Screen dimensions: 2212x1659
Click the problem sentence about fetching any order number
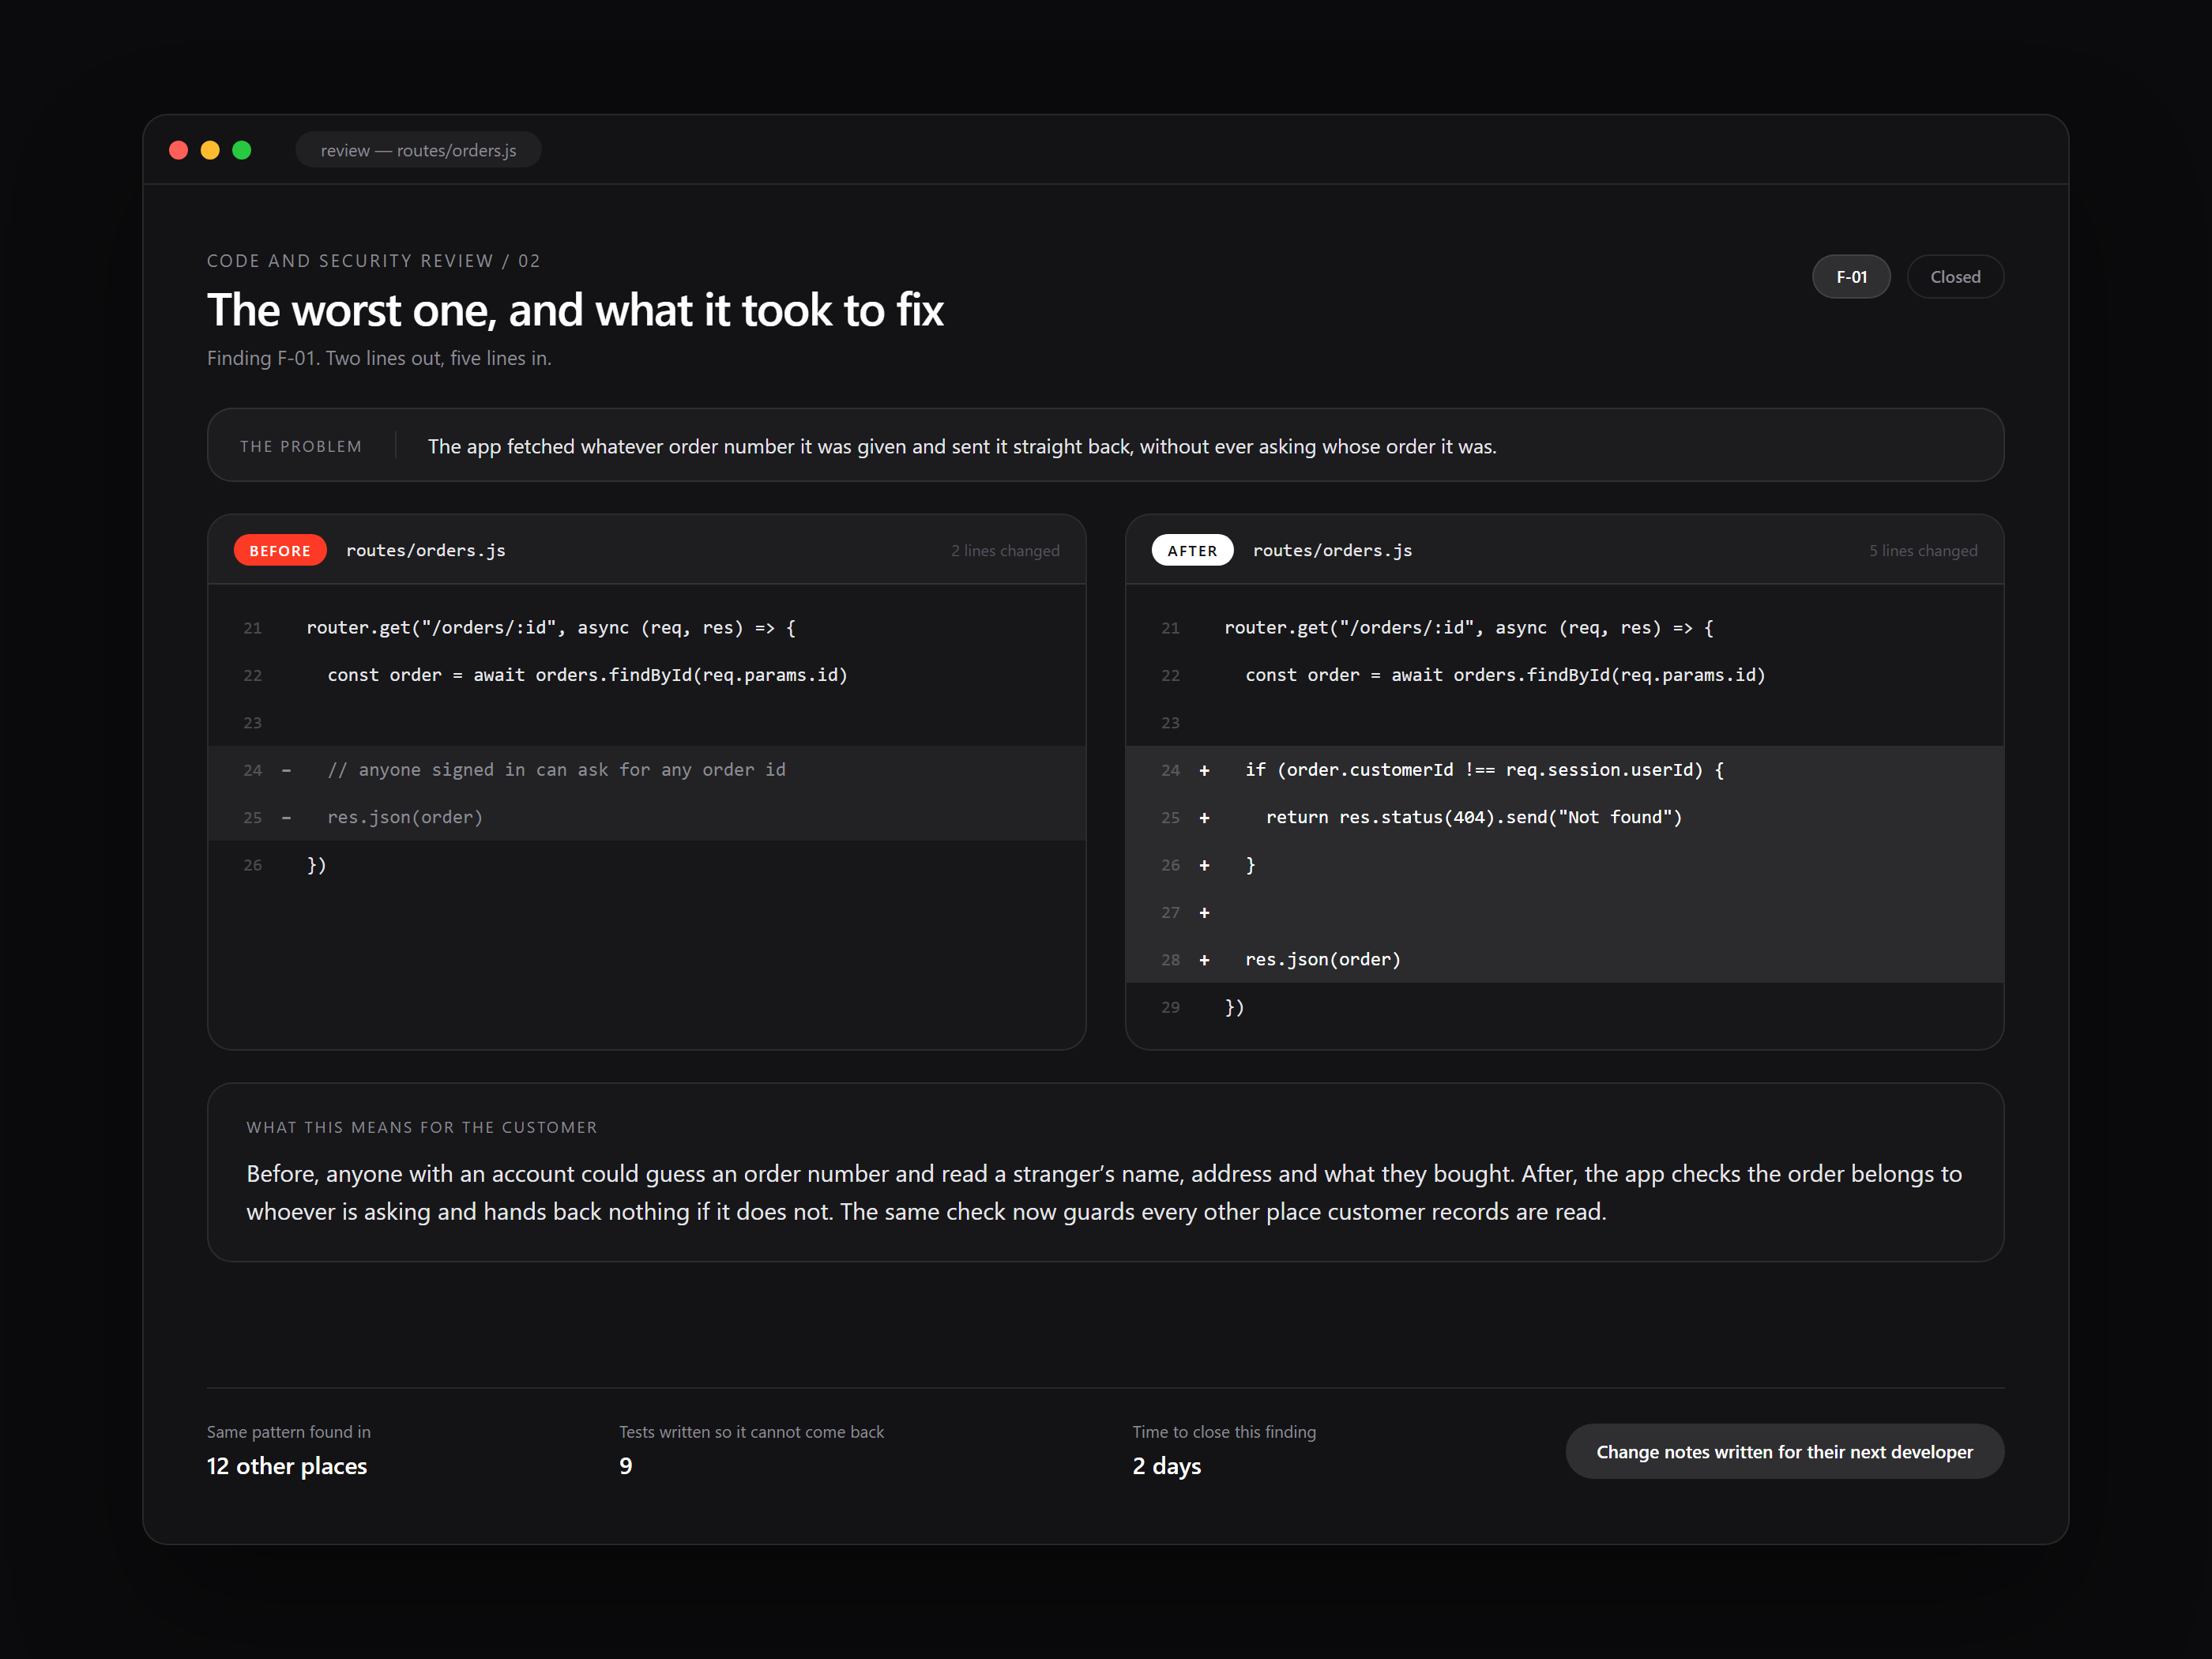point(962,446)
